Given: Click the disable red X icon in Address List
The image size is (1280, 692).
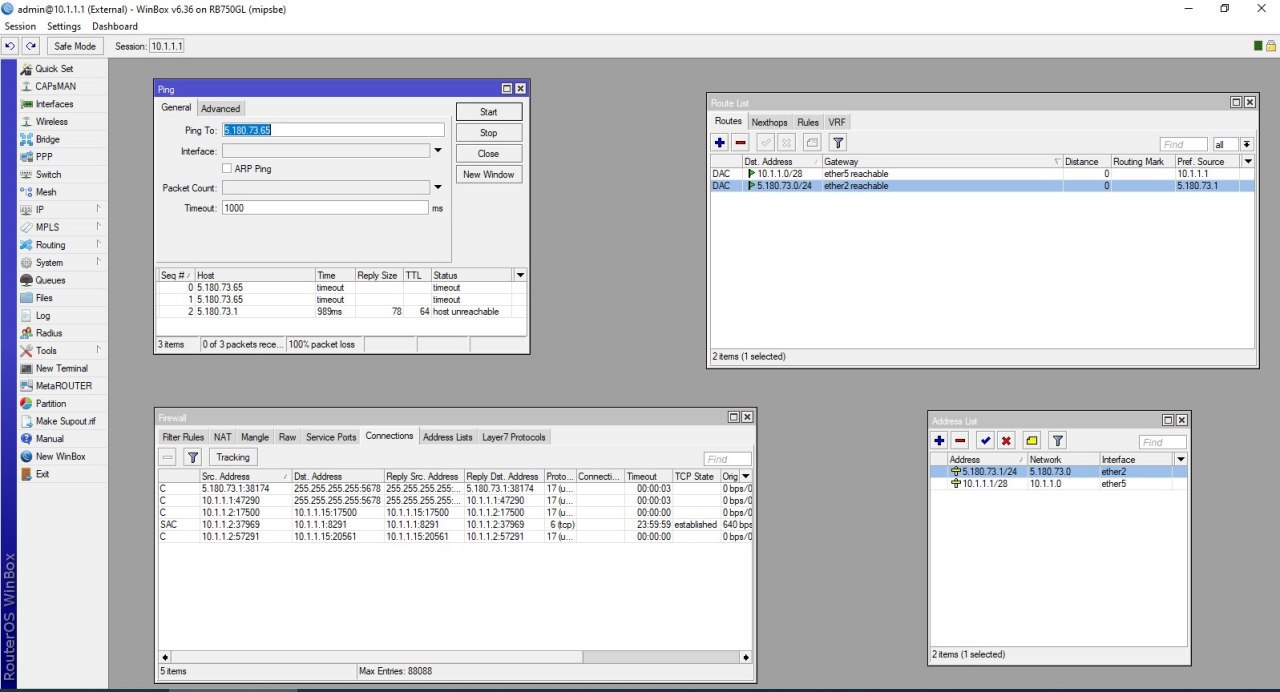Looking at the screenshot, I should tap(1006, 440).
